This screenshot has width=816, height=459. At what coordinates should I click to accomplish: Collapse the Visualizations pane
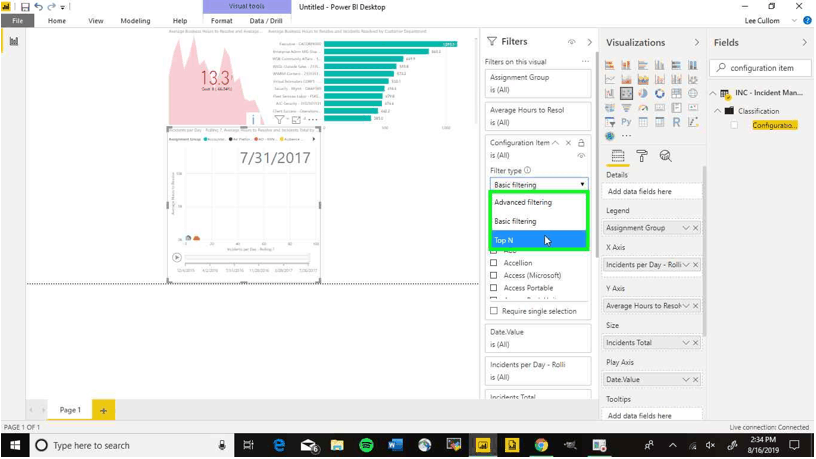click(x=697, y=43)
